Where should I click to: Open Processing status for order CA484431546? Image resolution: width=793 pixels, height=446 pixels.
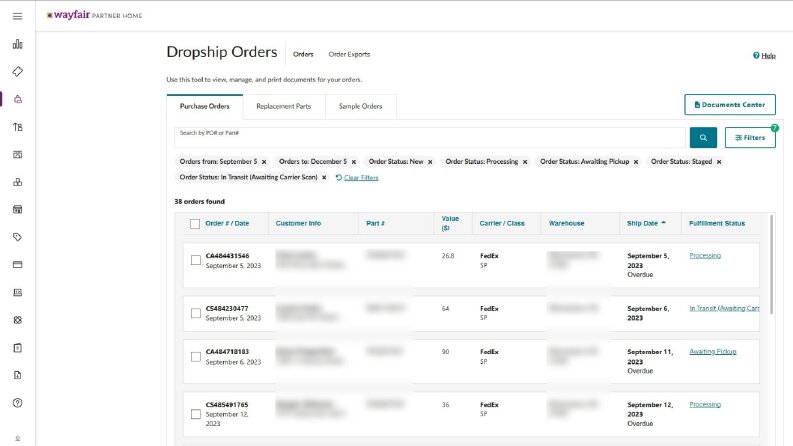705,256
